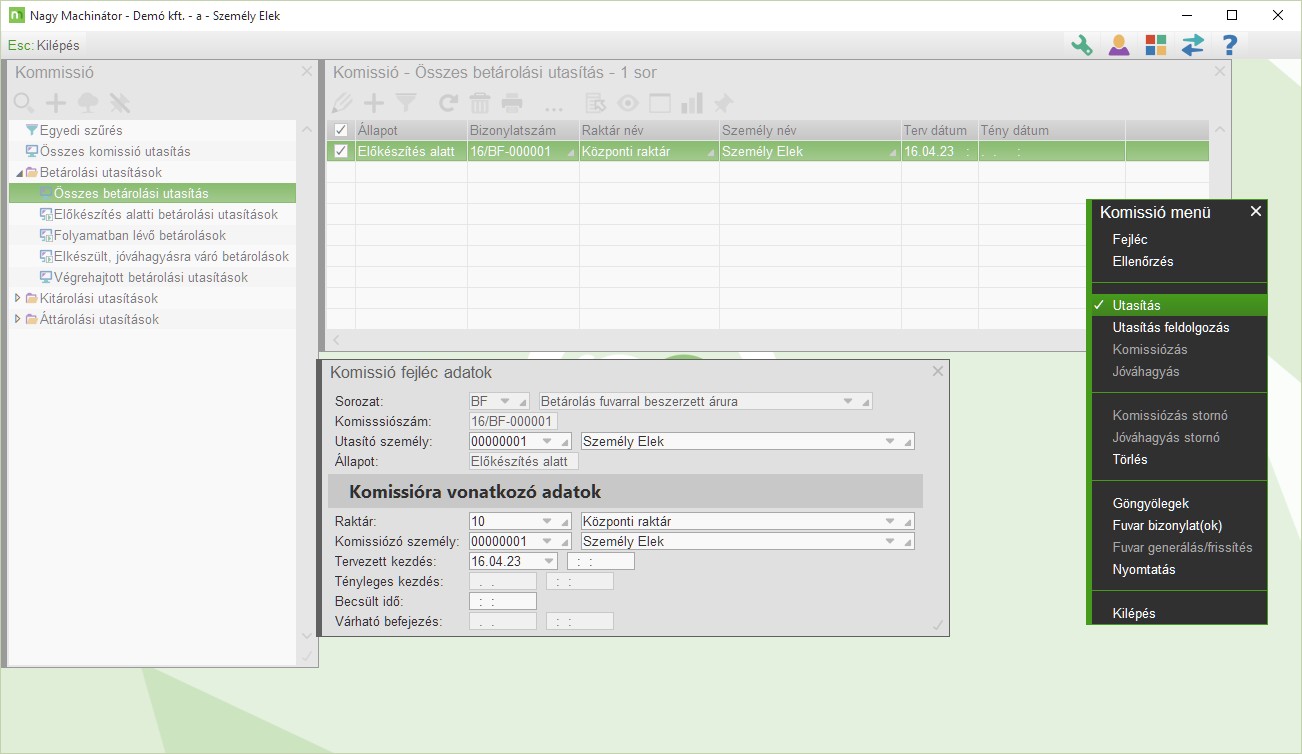Open the Sorozat BF dropdown

(x=506, y=401)
